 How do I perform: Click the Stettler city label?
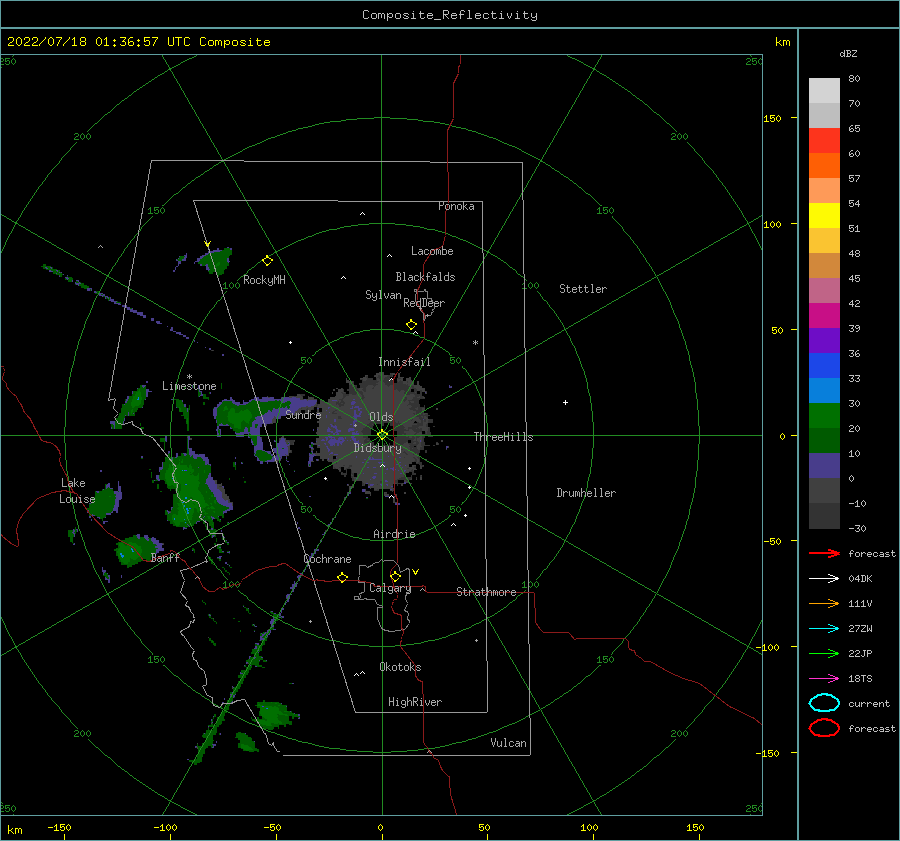click(x=583, y=289)
